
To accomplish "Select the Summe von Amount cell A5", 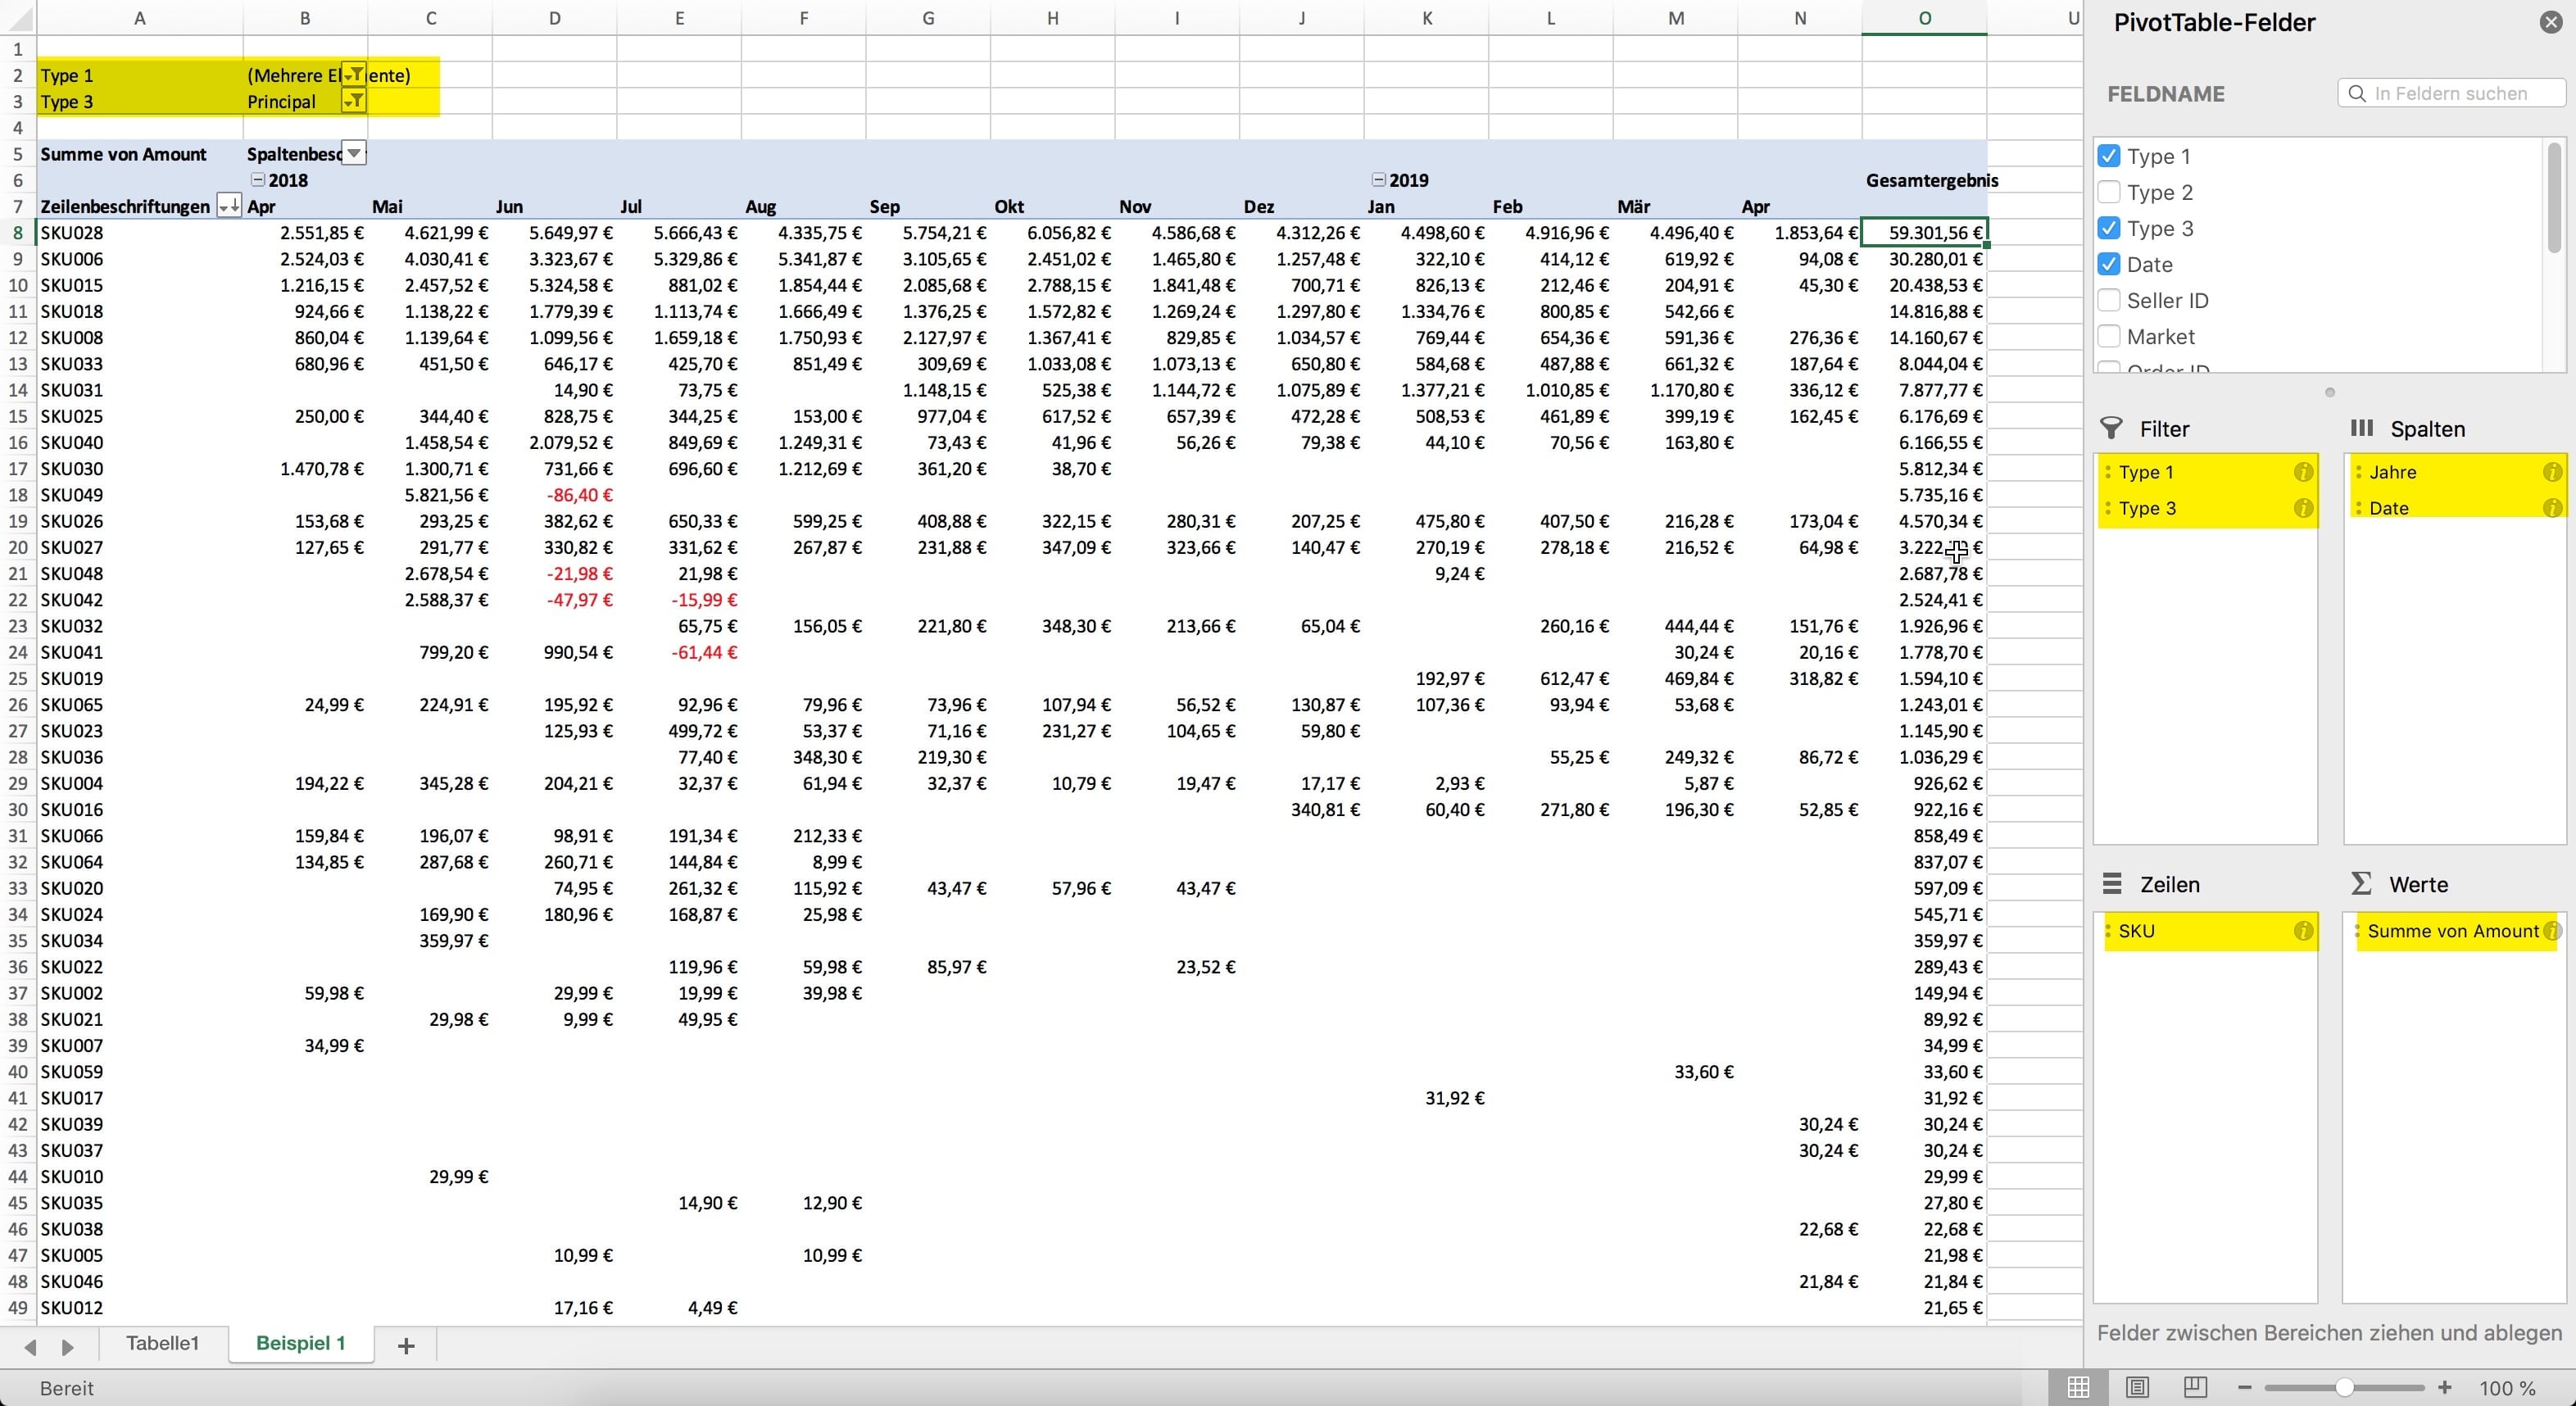I will point(139,154).
